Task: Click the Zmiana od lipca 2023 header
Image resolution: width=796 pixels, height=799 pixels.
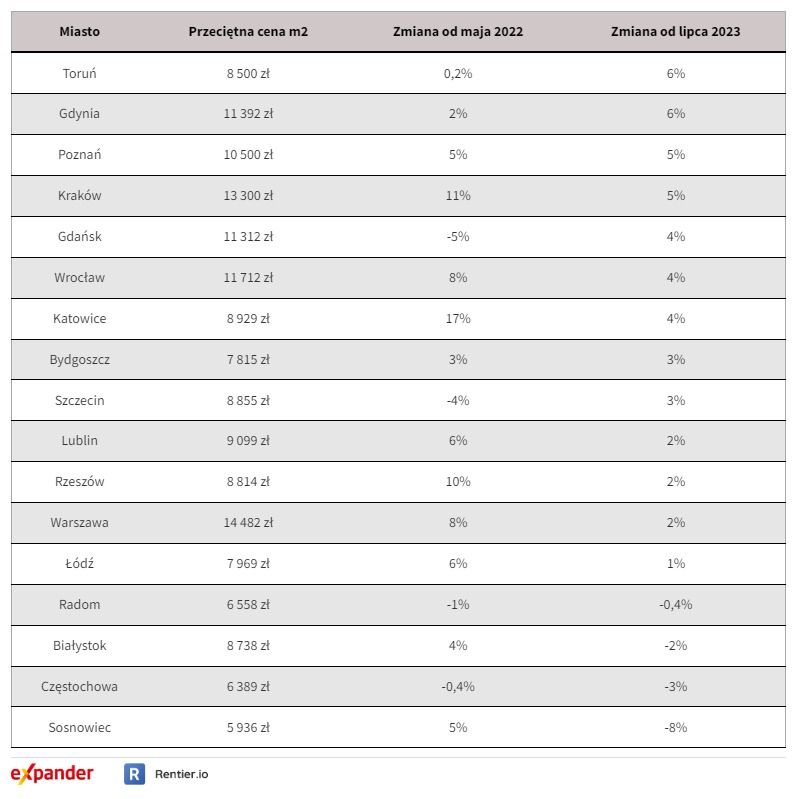Action: (676, 32)
